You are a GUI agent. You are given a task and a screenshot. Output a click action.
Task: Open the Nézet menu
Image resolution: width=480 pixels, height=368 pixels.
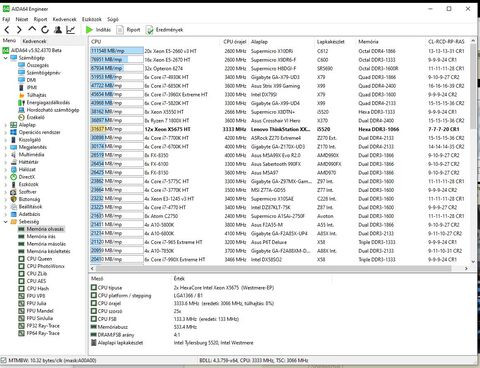[x=22, y=19]
